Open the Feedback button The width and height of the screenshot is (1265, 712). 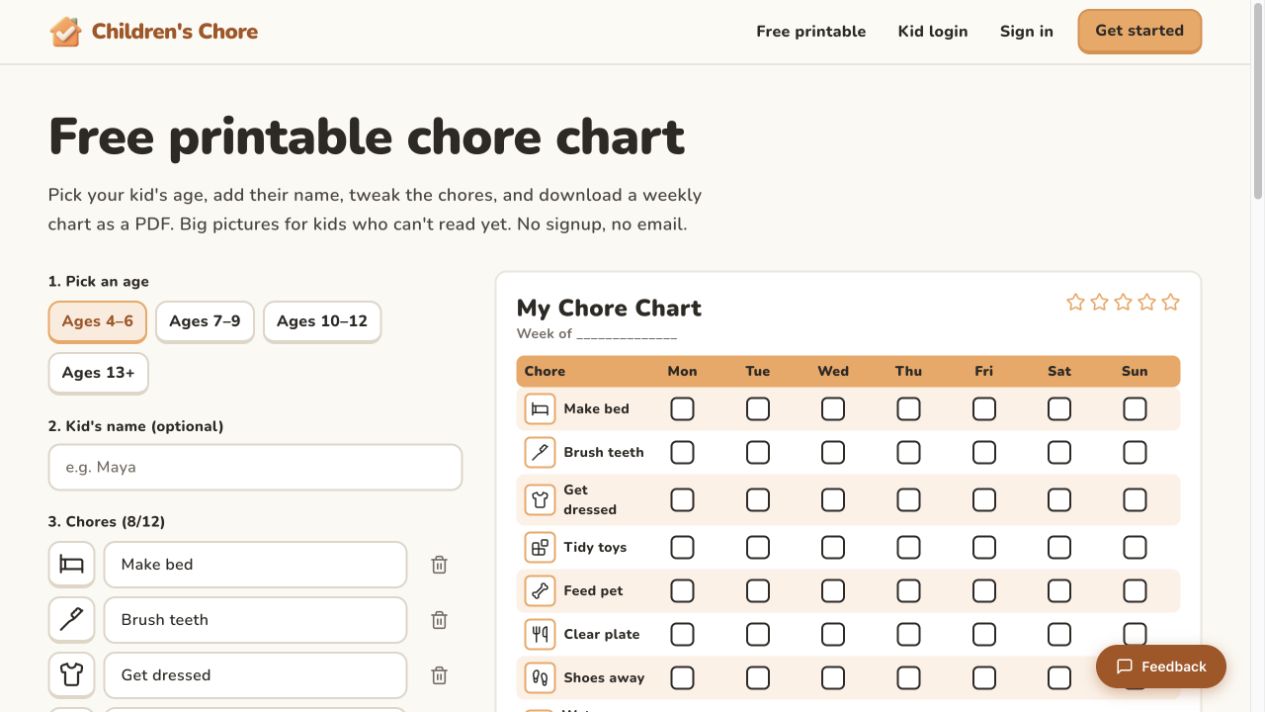(1161, 667)
